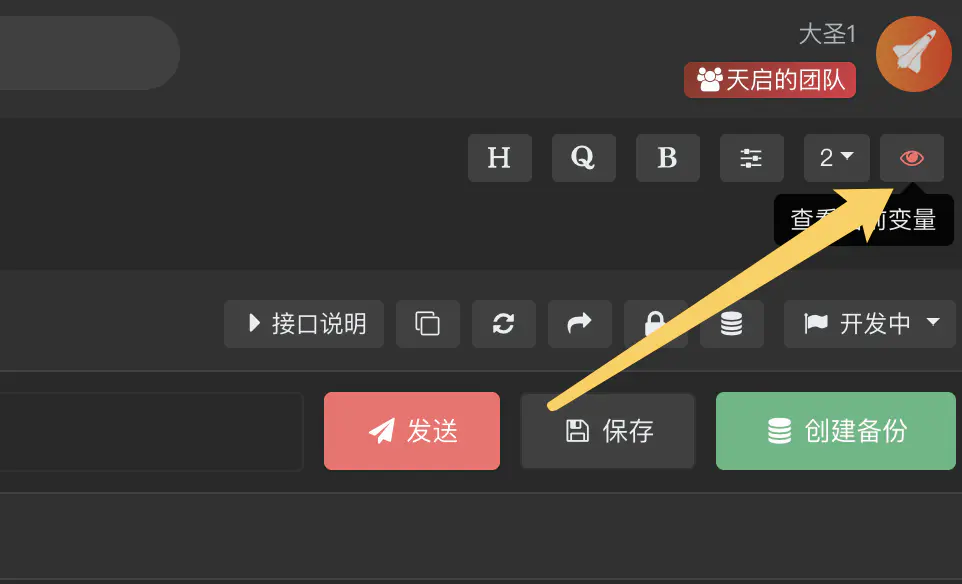Viewport: 962px width, 584px height.
Task: Click the refresh sync arrows icon
Action: (x=504, y=323)
